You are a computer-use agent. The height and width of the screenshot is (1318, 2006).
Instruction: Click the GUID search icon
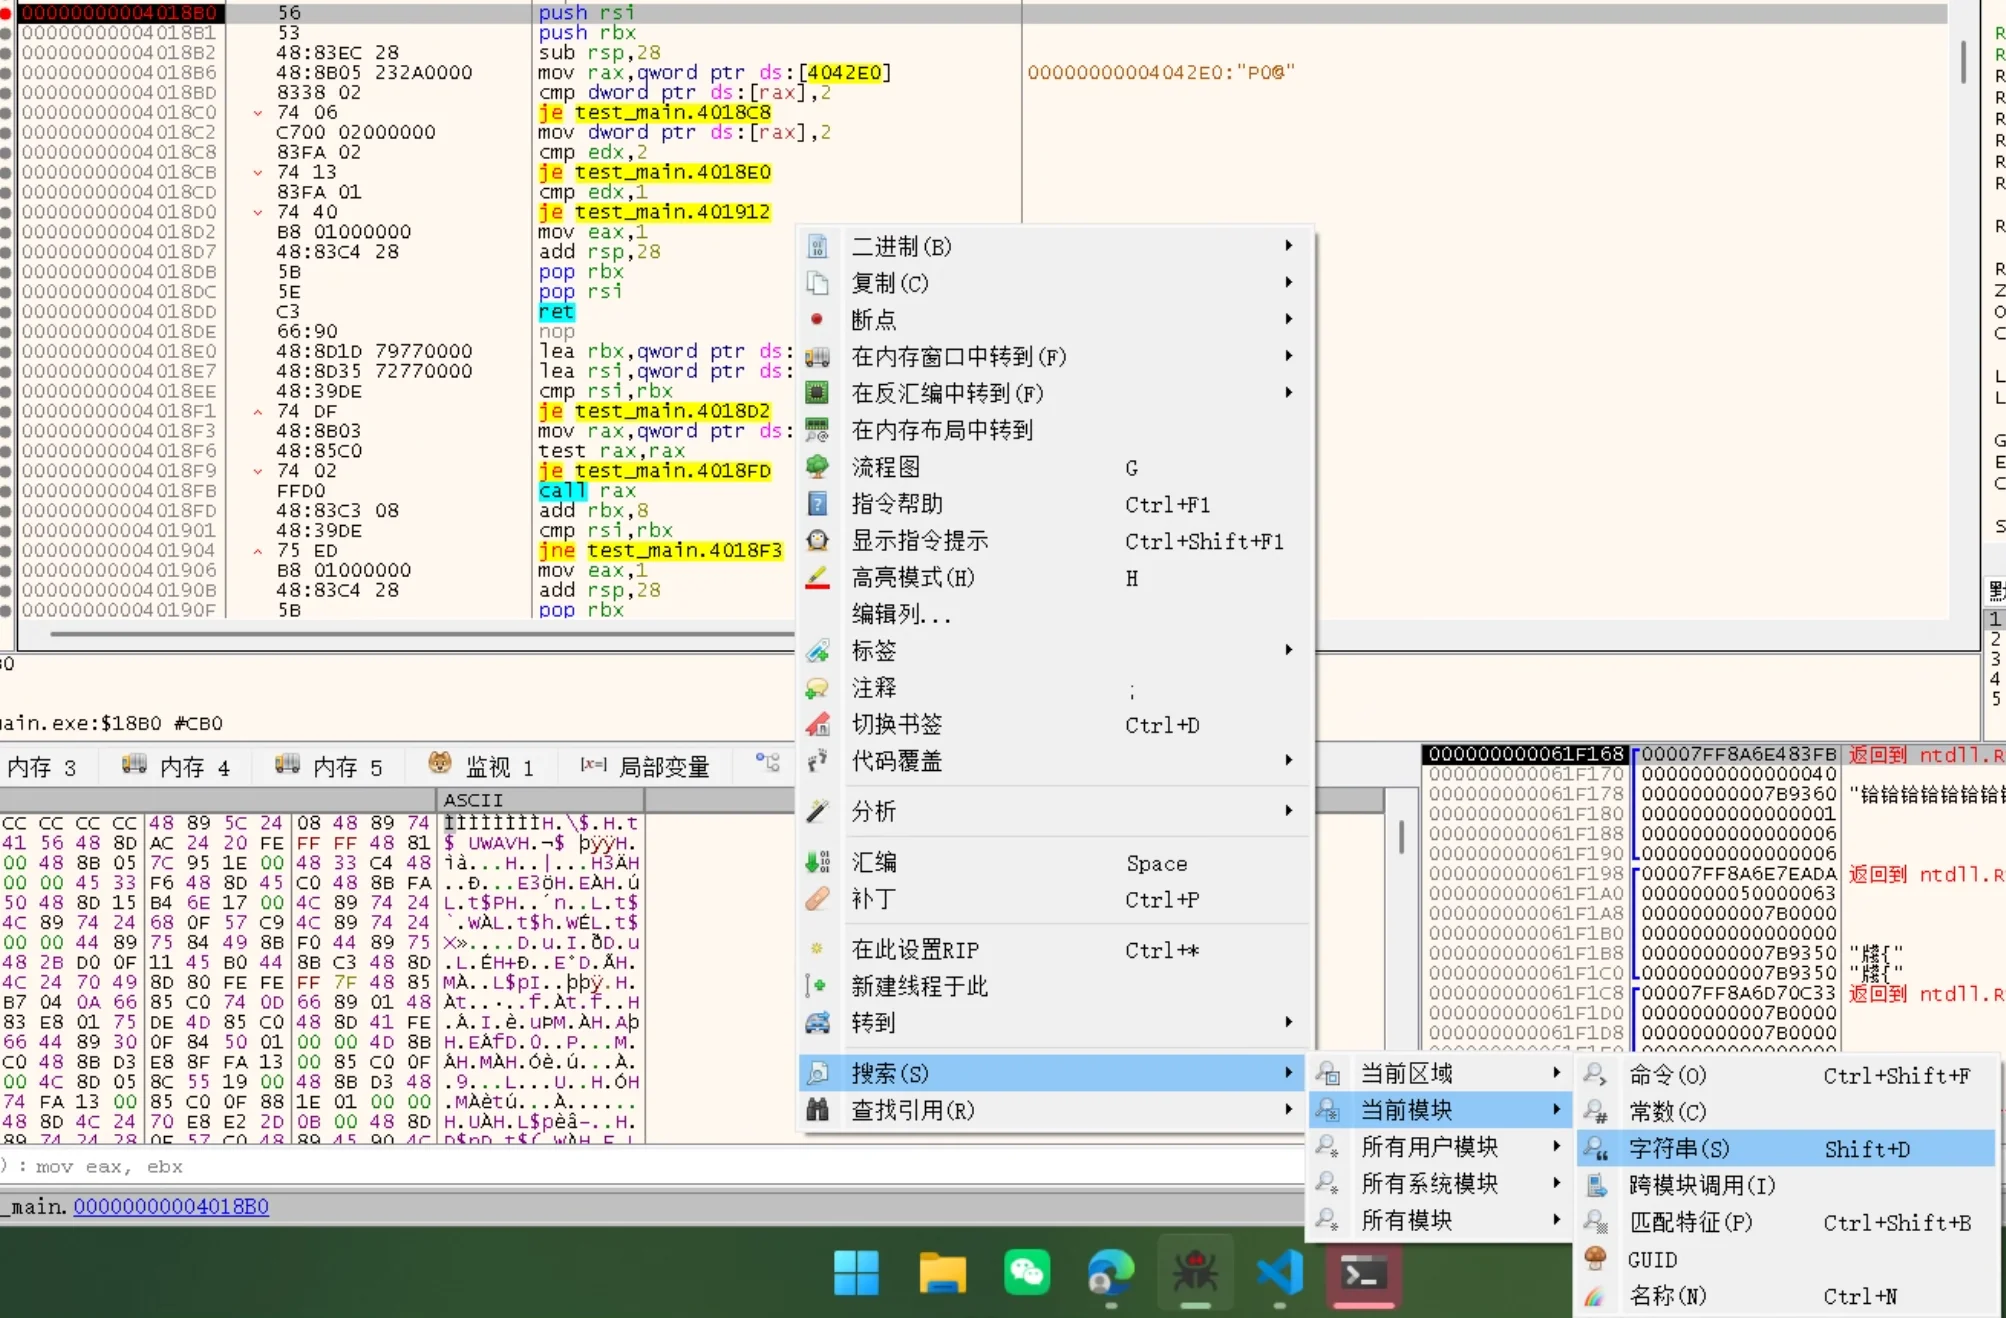tap(1595, 1258)
